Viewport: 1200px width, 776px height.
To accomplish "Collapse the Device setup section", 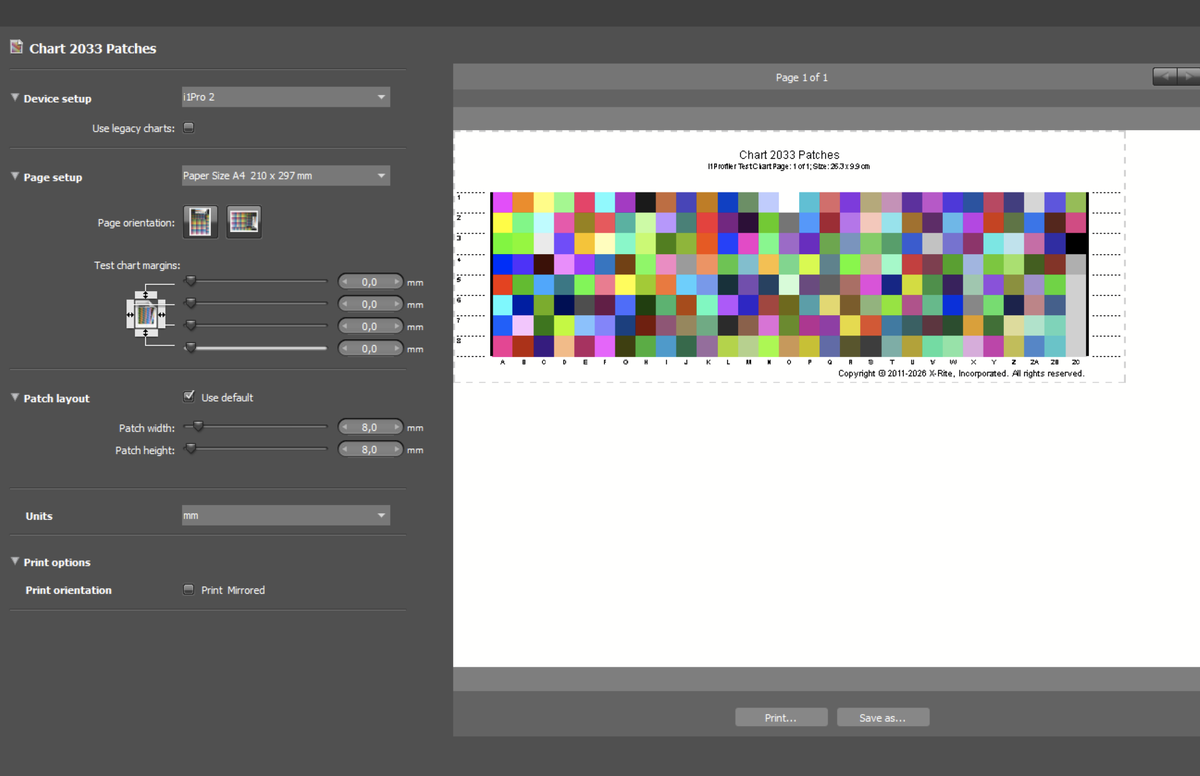I will tap(15, 98).
